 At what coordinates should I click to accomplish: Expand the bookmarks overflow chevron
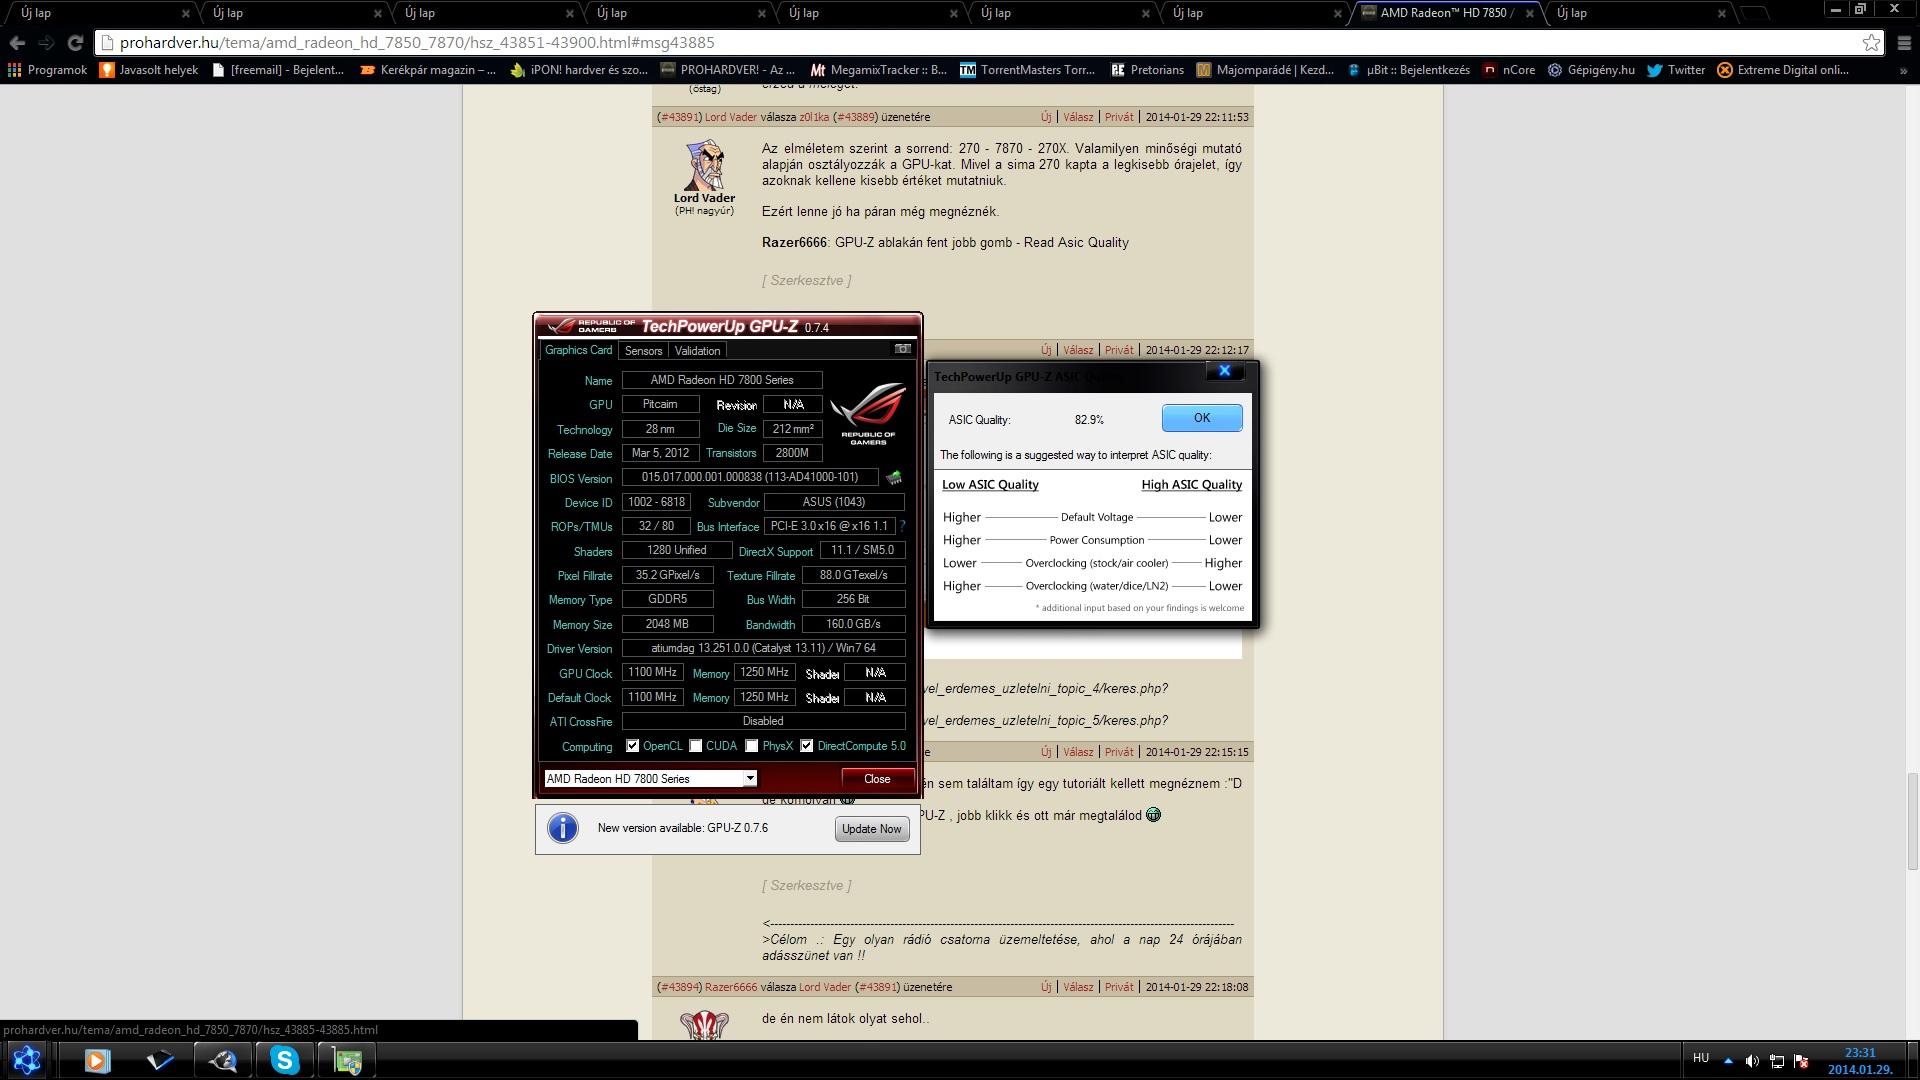(1903, 70)
